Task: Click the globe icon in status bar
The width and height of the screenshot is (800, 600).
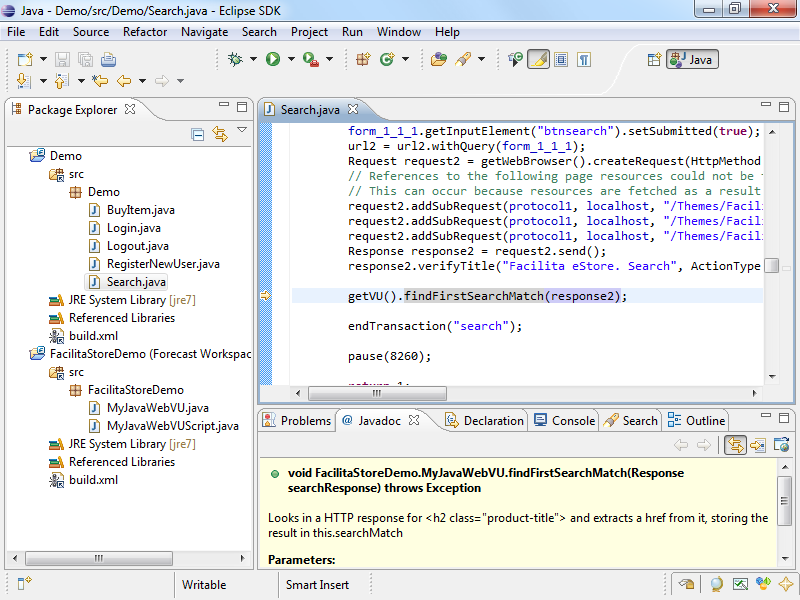Action: click(716, 583)
